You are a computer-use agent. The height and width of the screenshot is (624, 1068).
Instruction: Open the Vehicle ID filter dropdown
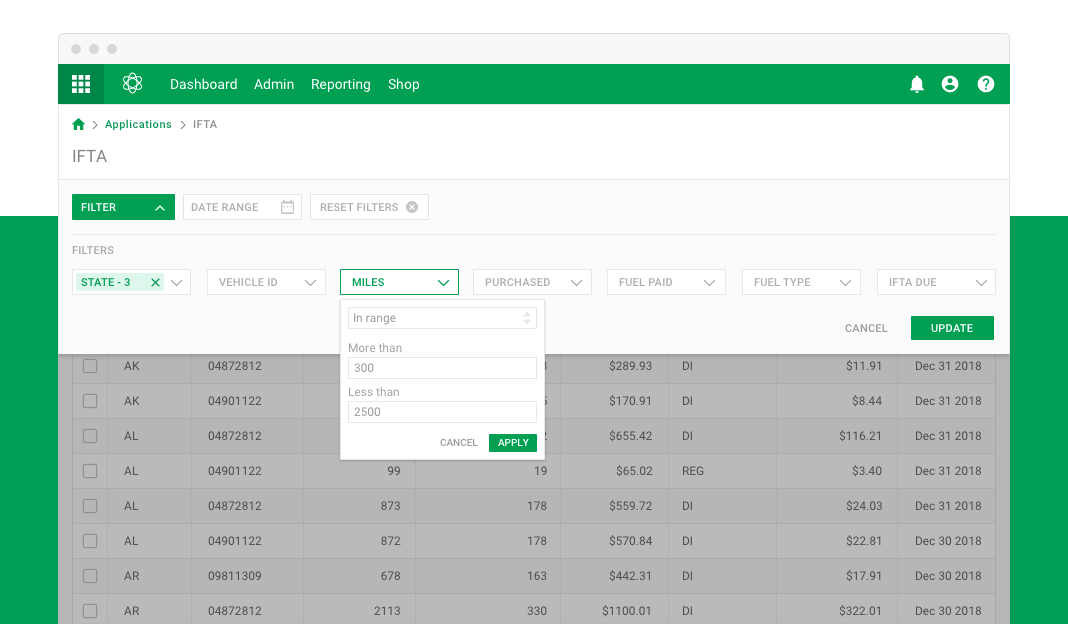[266, 282]
